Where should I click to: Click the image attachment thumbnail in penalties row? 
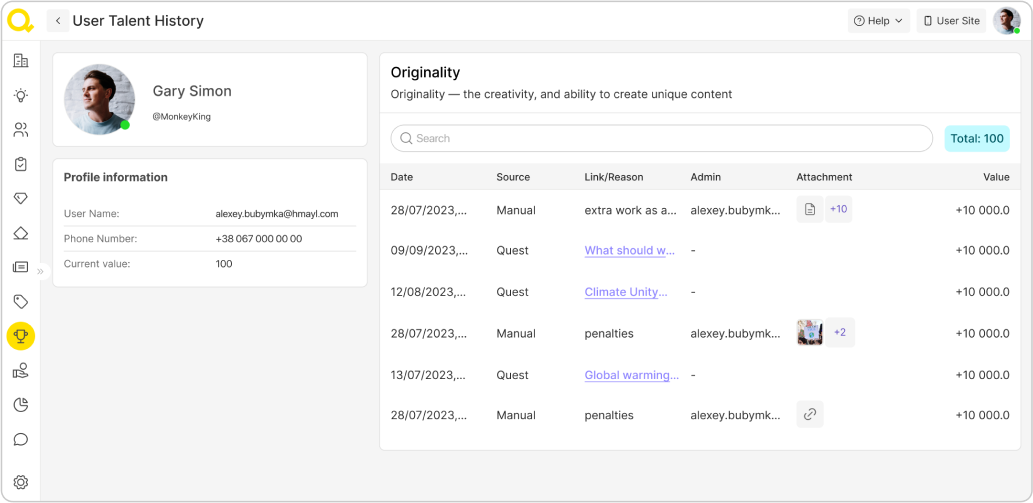[x=810, y=333]
